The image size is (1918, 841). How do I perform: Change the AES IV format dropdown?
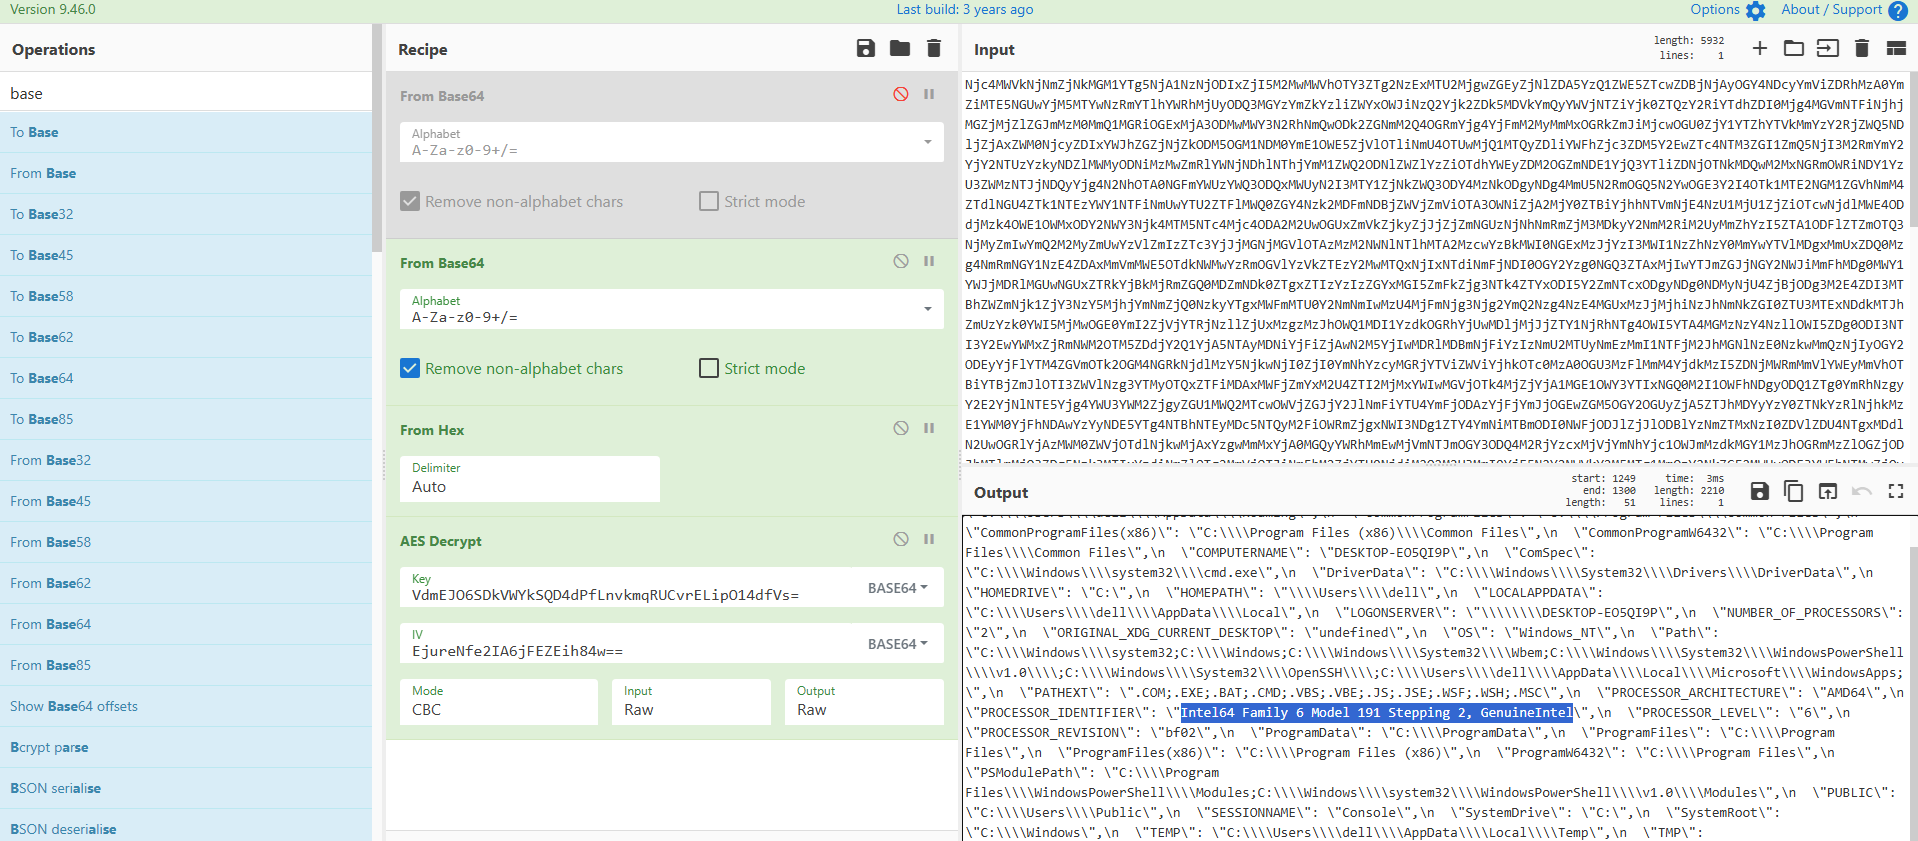897,644
